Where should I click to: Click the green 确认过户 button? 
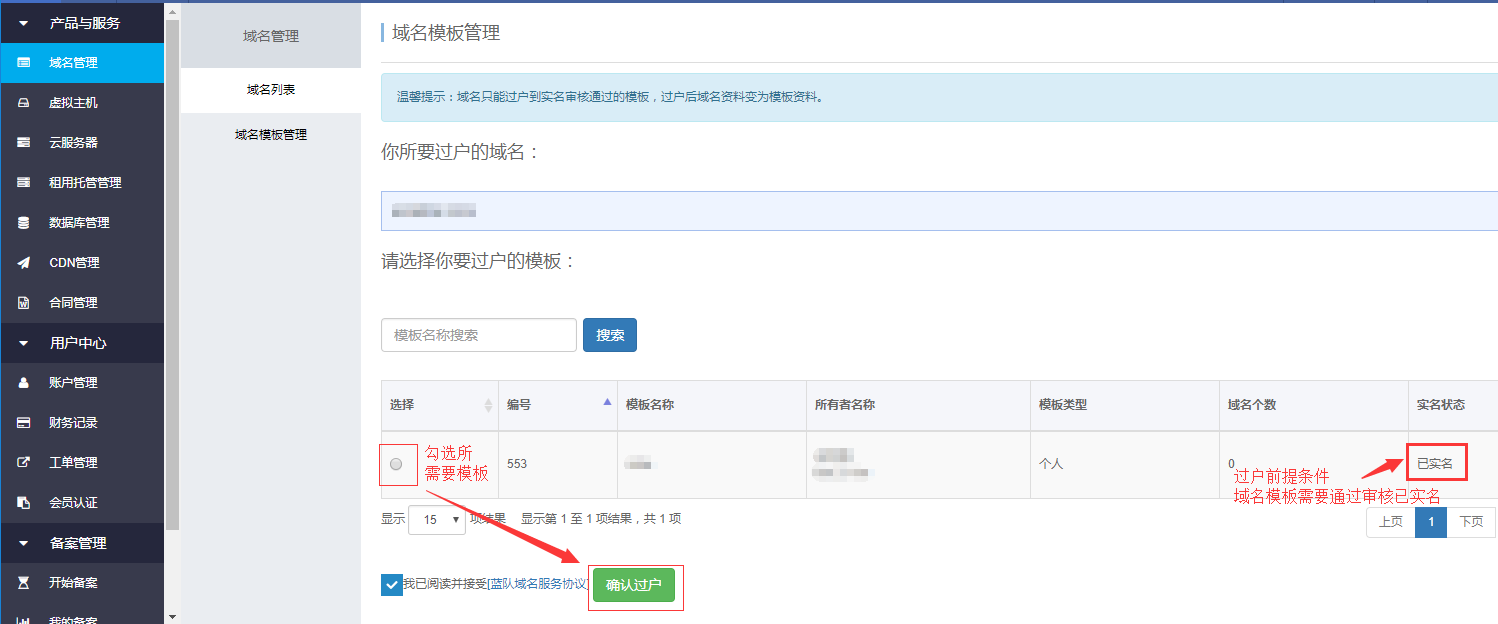(x=634, y=585)
